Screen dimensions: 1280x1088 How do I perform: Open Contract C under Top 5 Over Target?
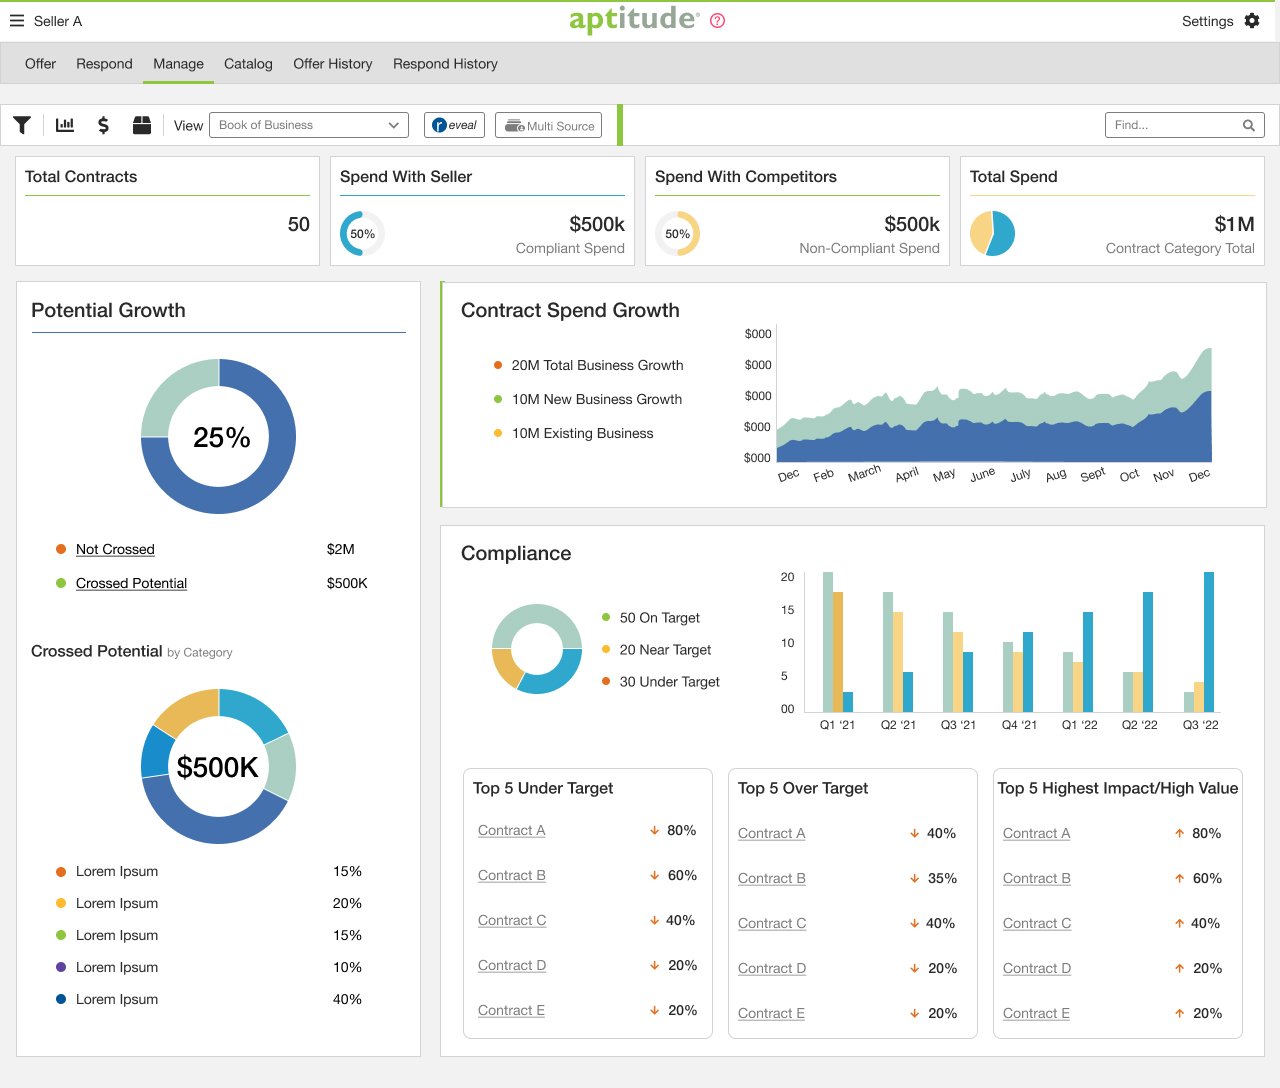coord(772,923)
